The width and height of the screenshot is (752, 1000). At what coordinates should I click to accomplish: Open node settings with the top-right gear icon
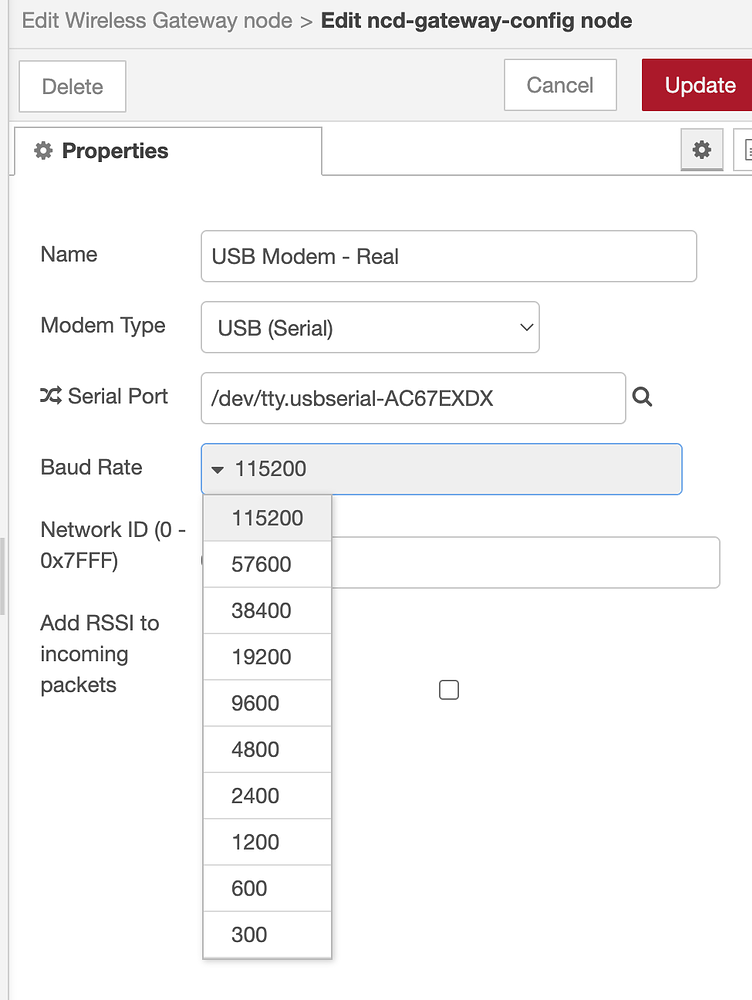[701, 150]
